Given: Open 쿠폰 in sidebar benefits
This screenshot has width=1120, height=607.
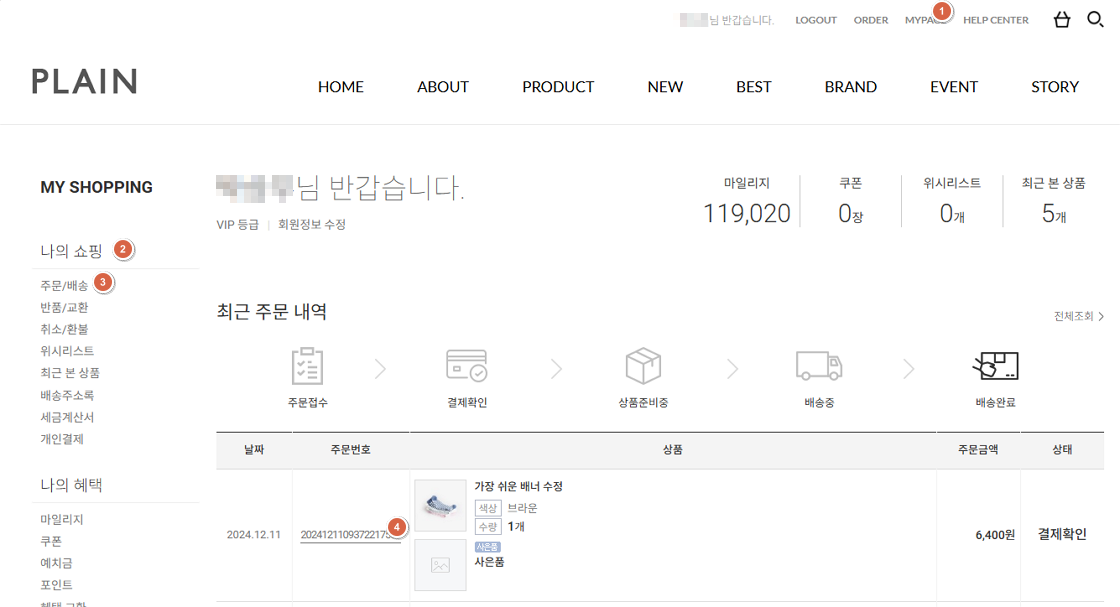Looking at the screenshot, I should coord(51,541).
